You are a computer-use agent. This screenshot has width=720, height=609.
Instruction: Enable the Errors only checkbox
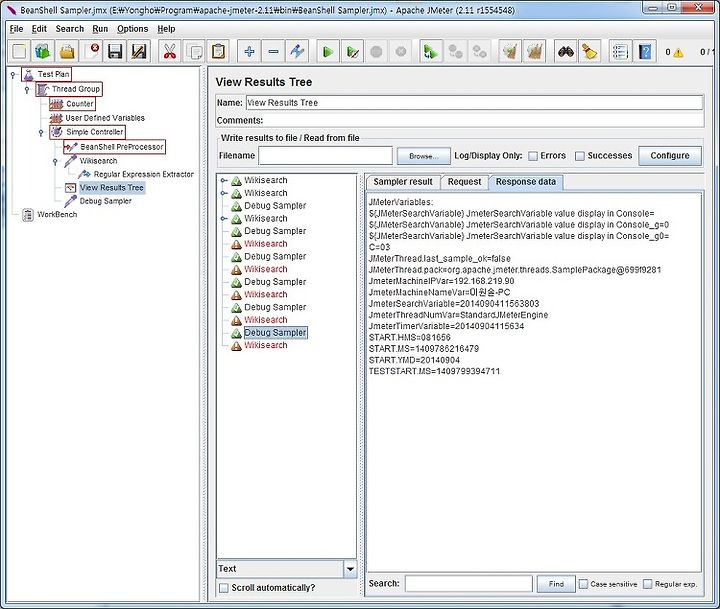coord(533,156)
